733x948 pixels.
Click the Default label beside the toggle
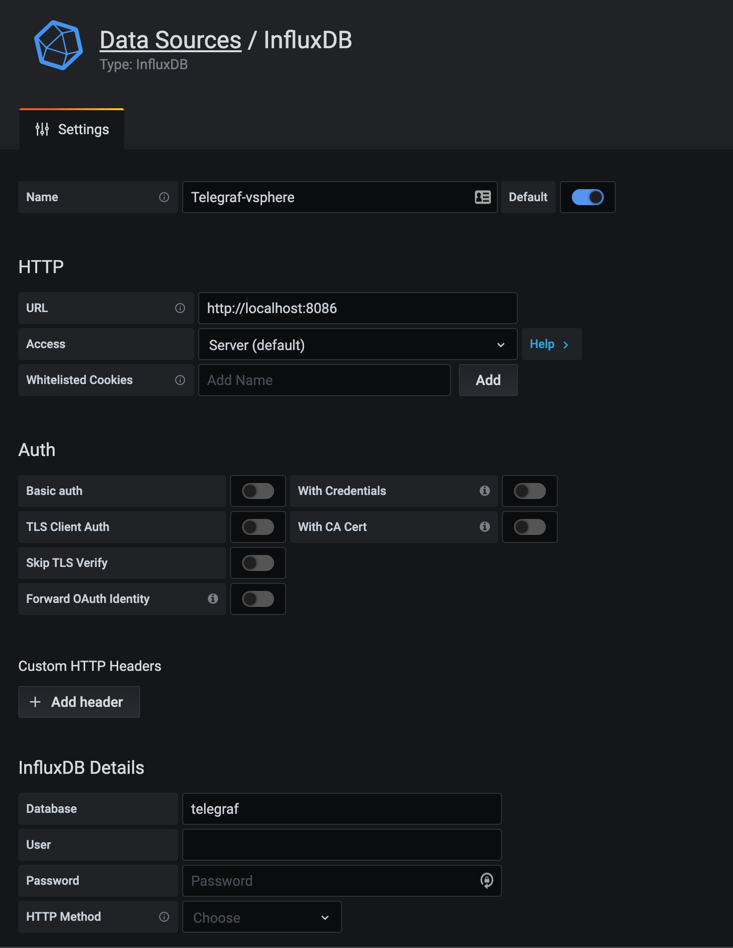tap(528, 197)
